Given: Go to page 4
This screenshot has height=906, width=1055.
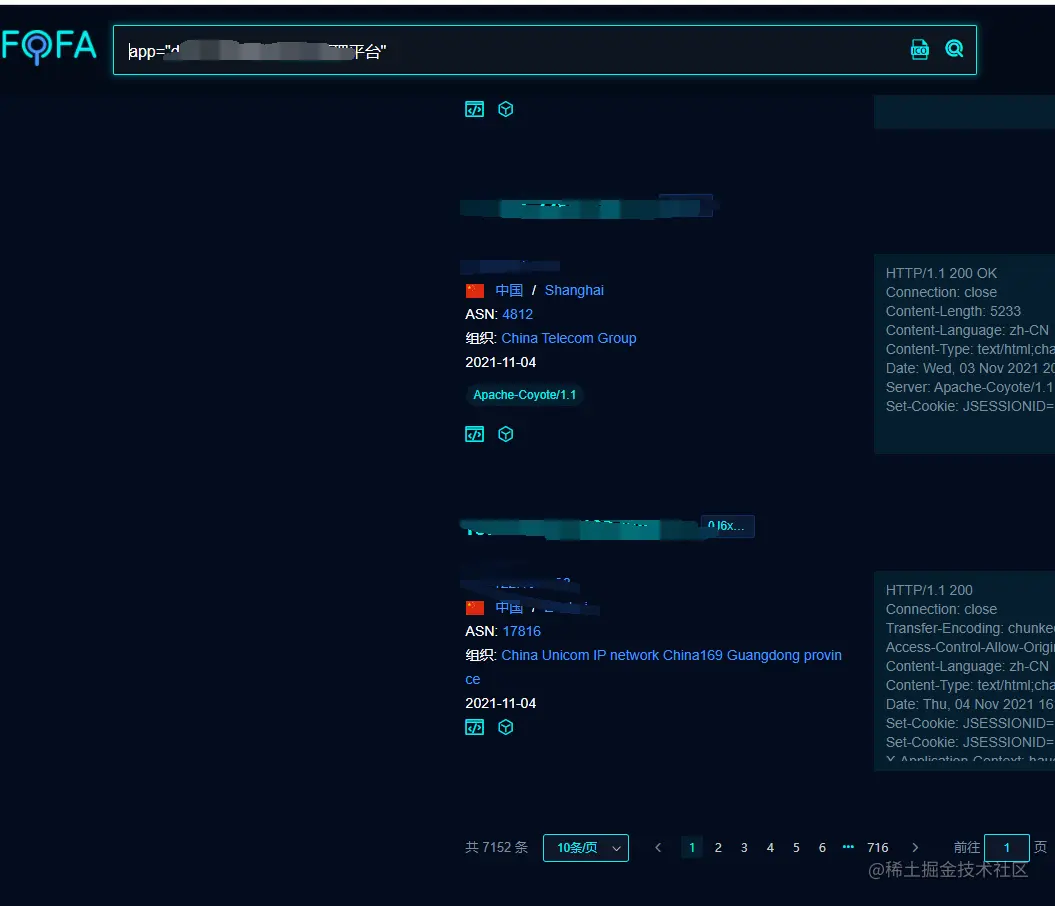Looking at the screenshot, I should 770,847.
